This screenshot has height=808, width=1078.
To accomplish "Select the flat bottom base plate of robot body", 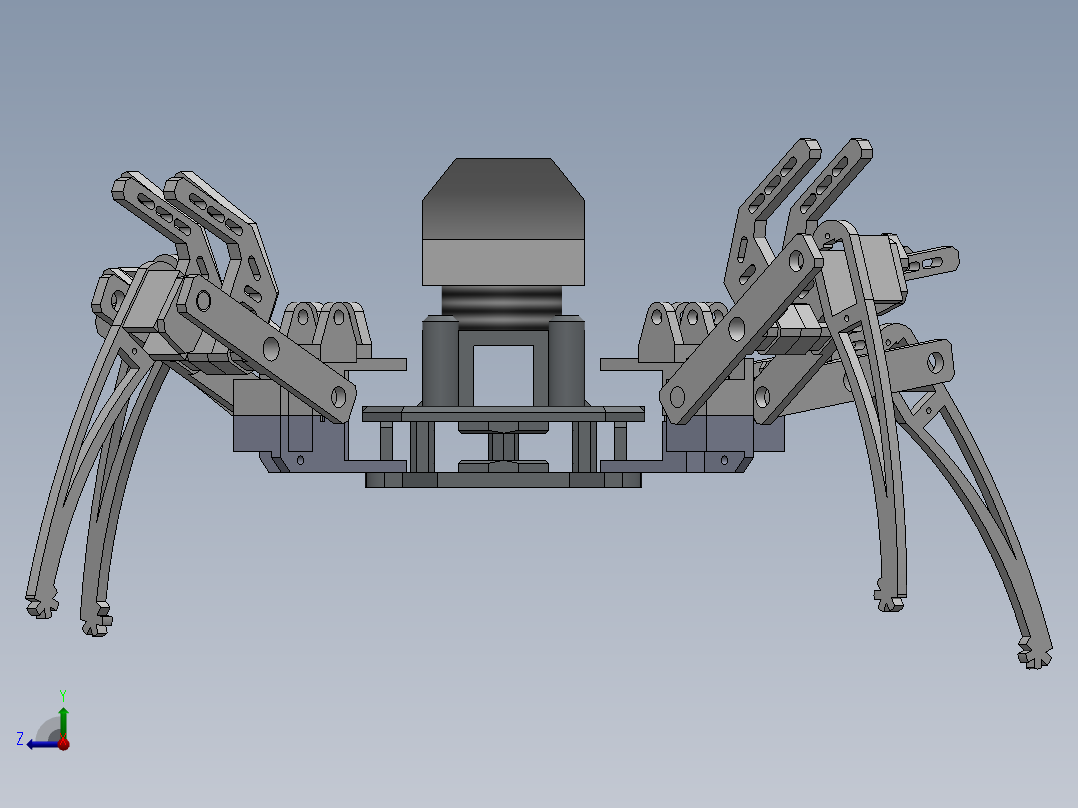I will point(503,479).
